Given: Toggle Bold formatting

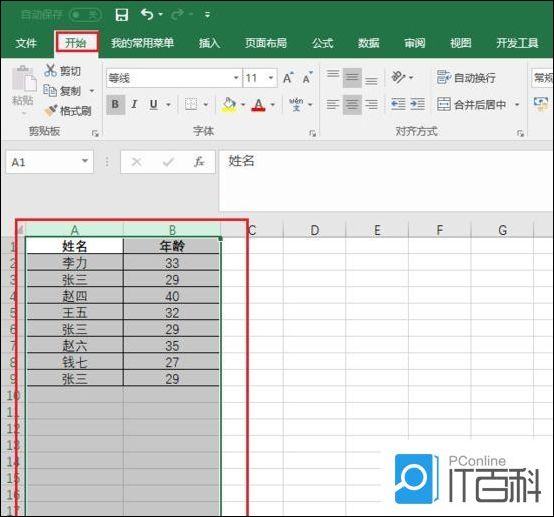Looking at the screenshot, I should click(116, 104).
